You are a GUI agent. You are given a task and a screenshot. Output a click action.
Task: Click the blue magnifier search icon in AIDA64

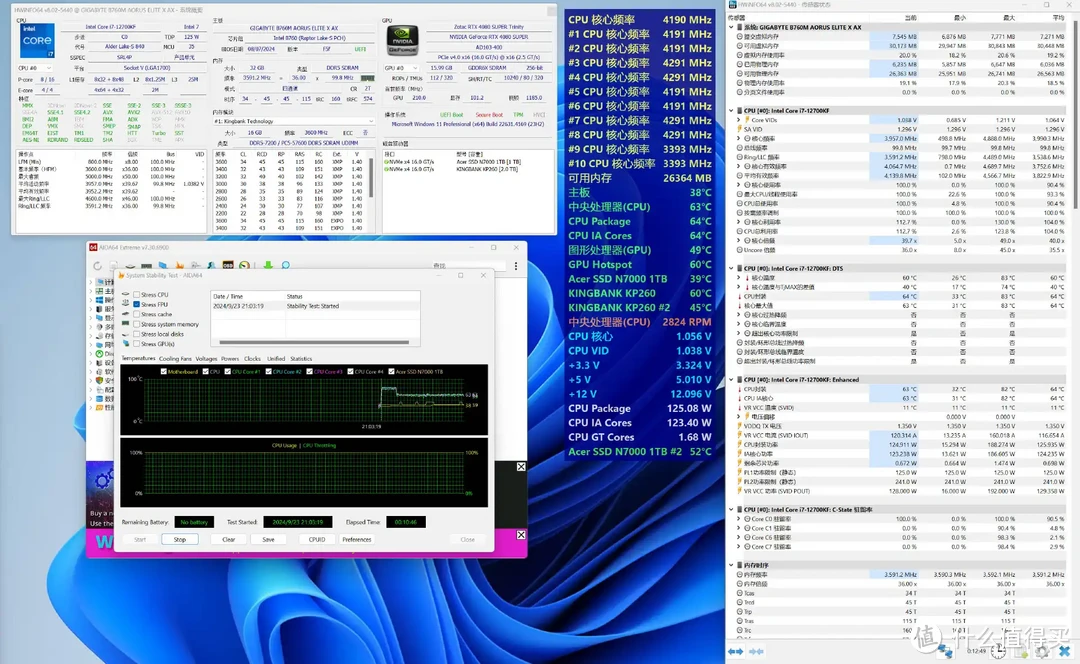coord(286,265)
